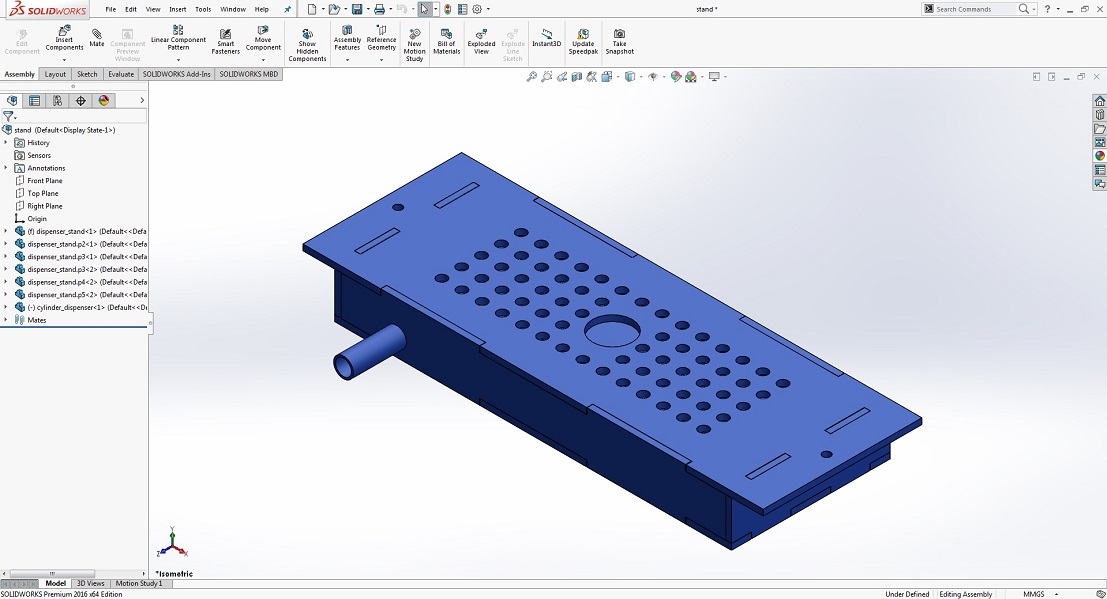Click in Search Commands field
Image resolution: width=1107 pixels, height=599 pixels.
(973, 9)
